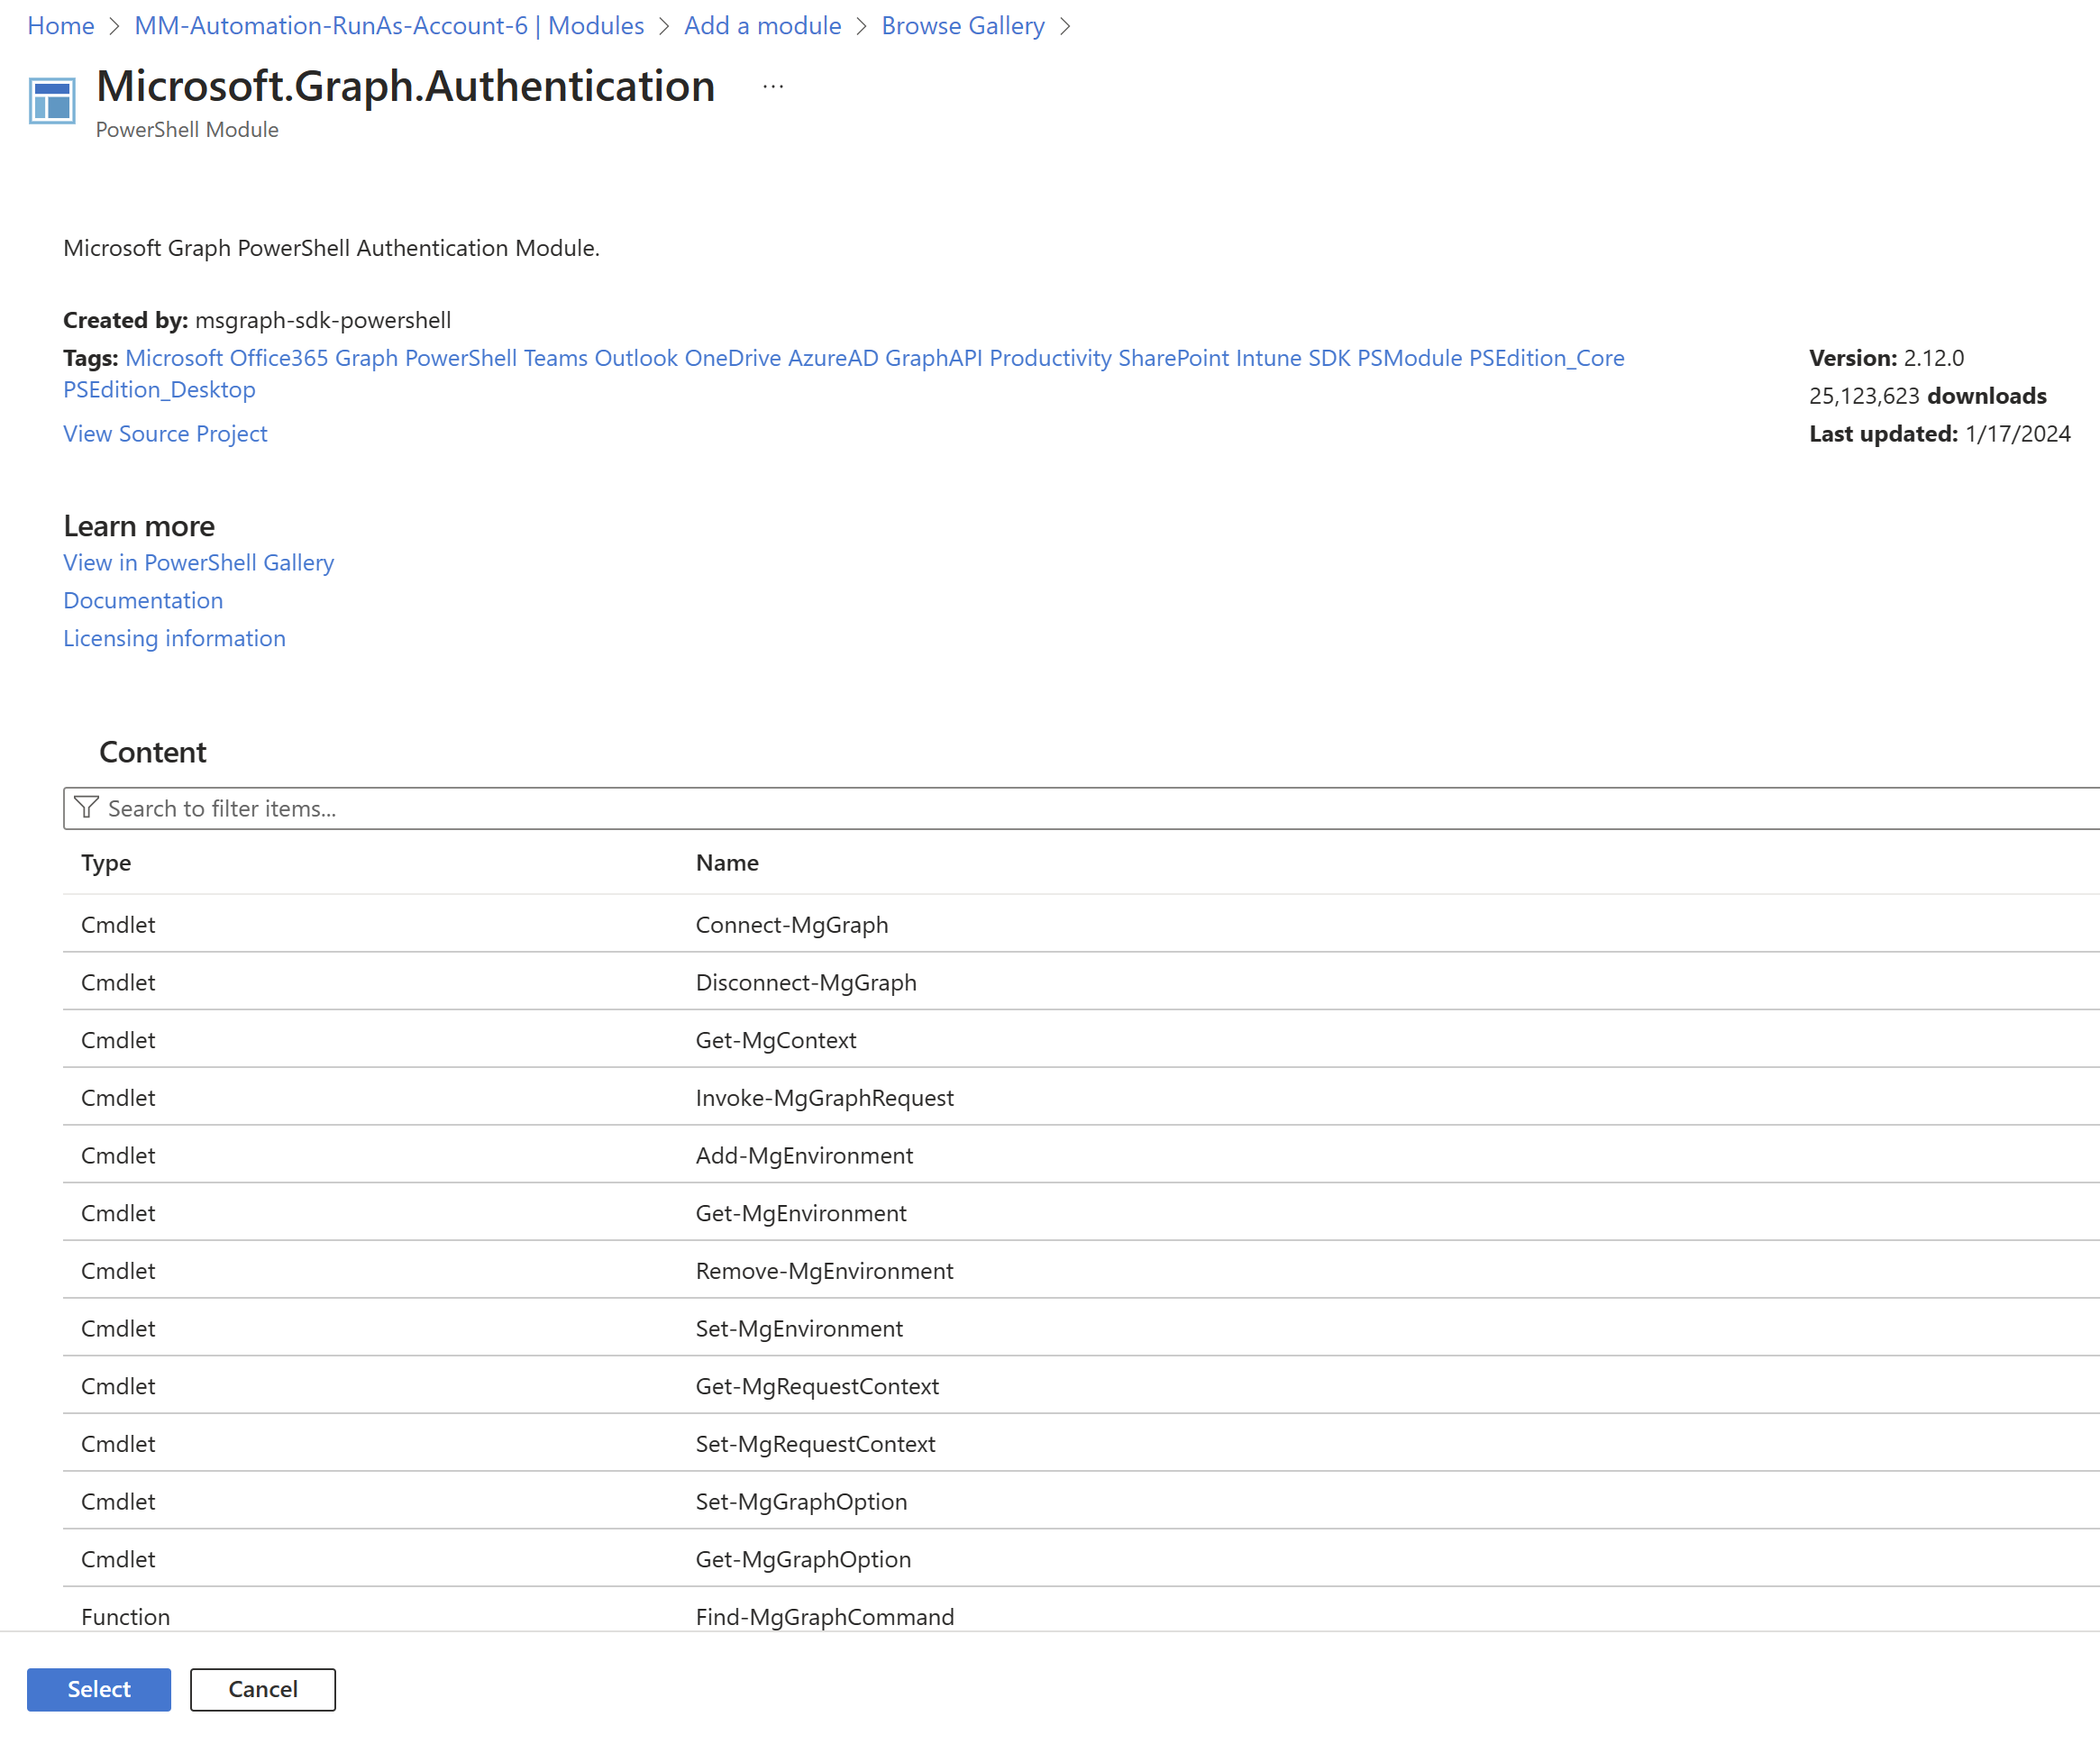The height and width of the screenshot is (1744, 2100).
Task: Click Set-MgEnvironment entry
Action: coord(799,1328)
